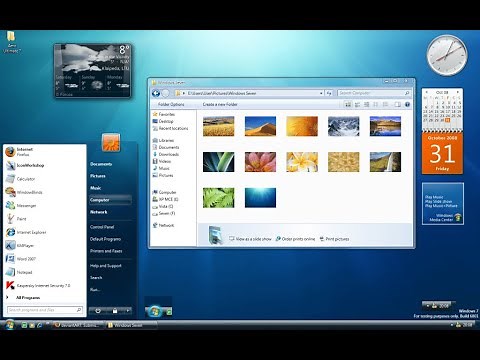Click the Start menu lock button

coord(115,311)
